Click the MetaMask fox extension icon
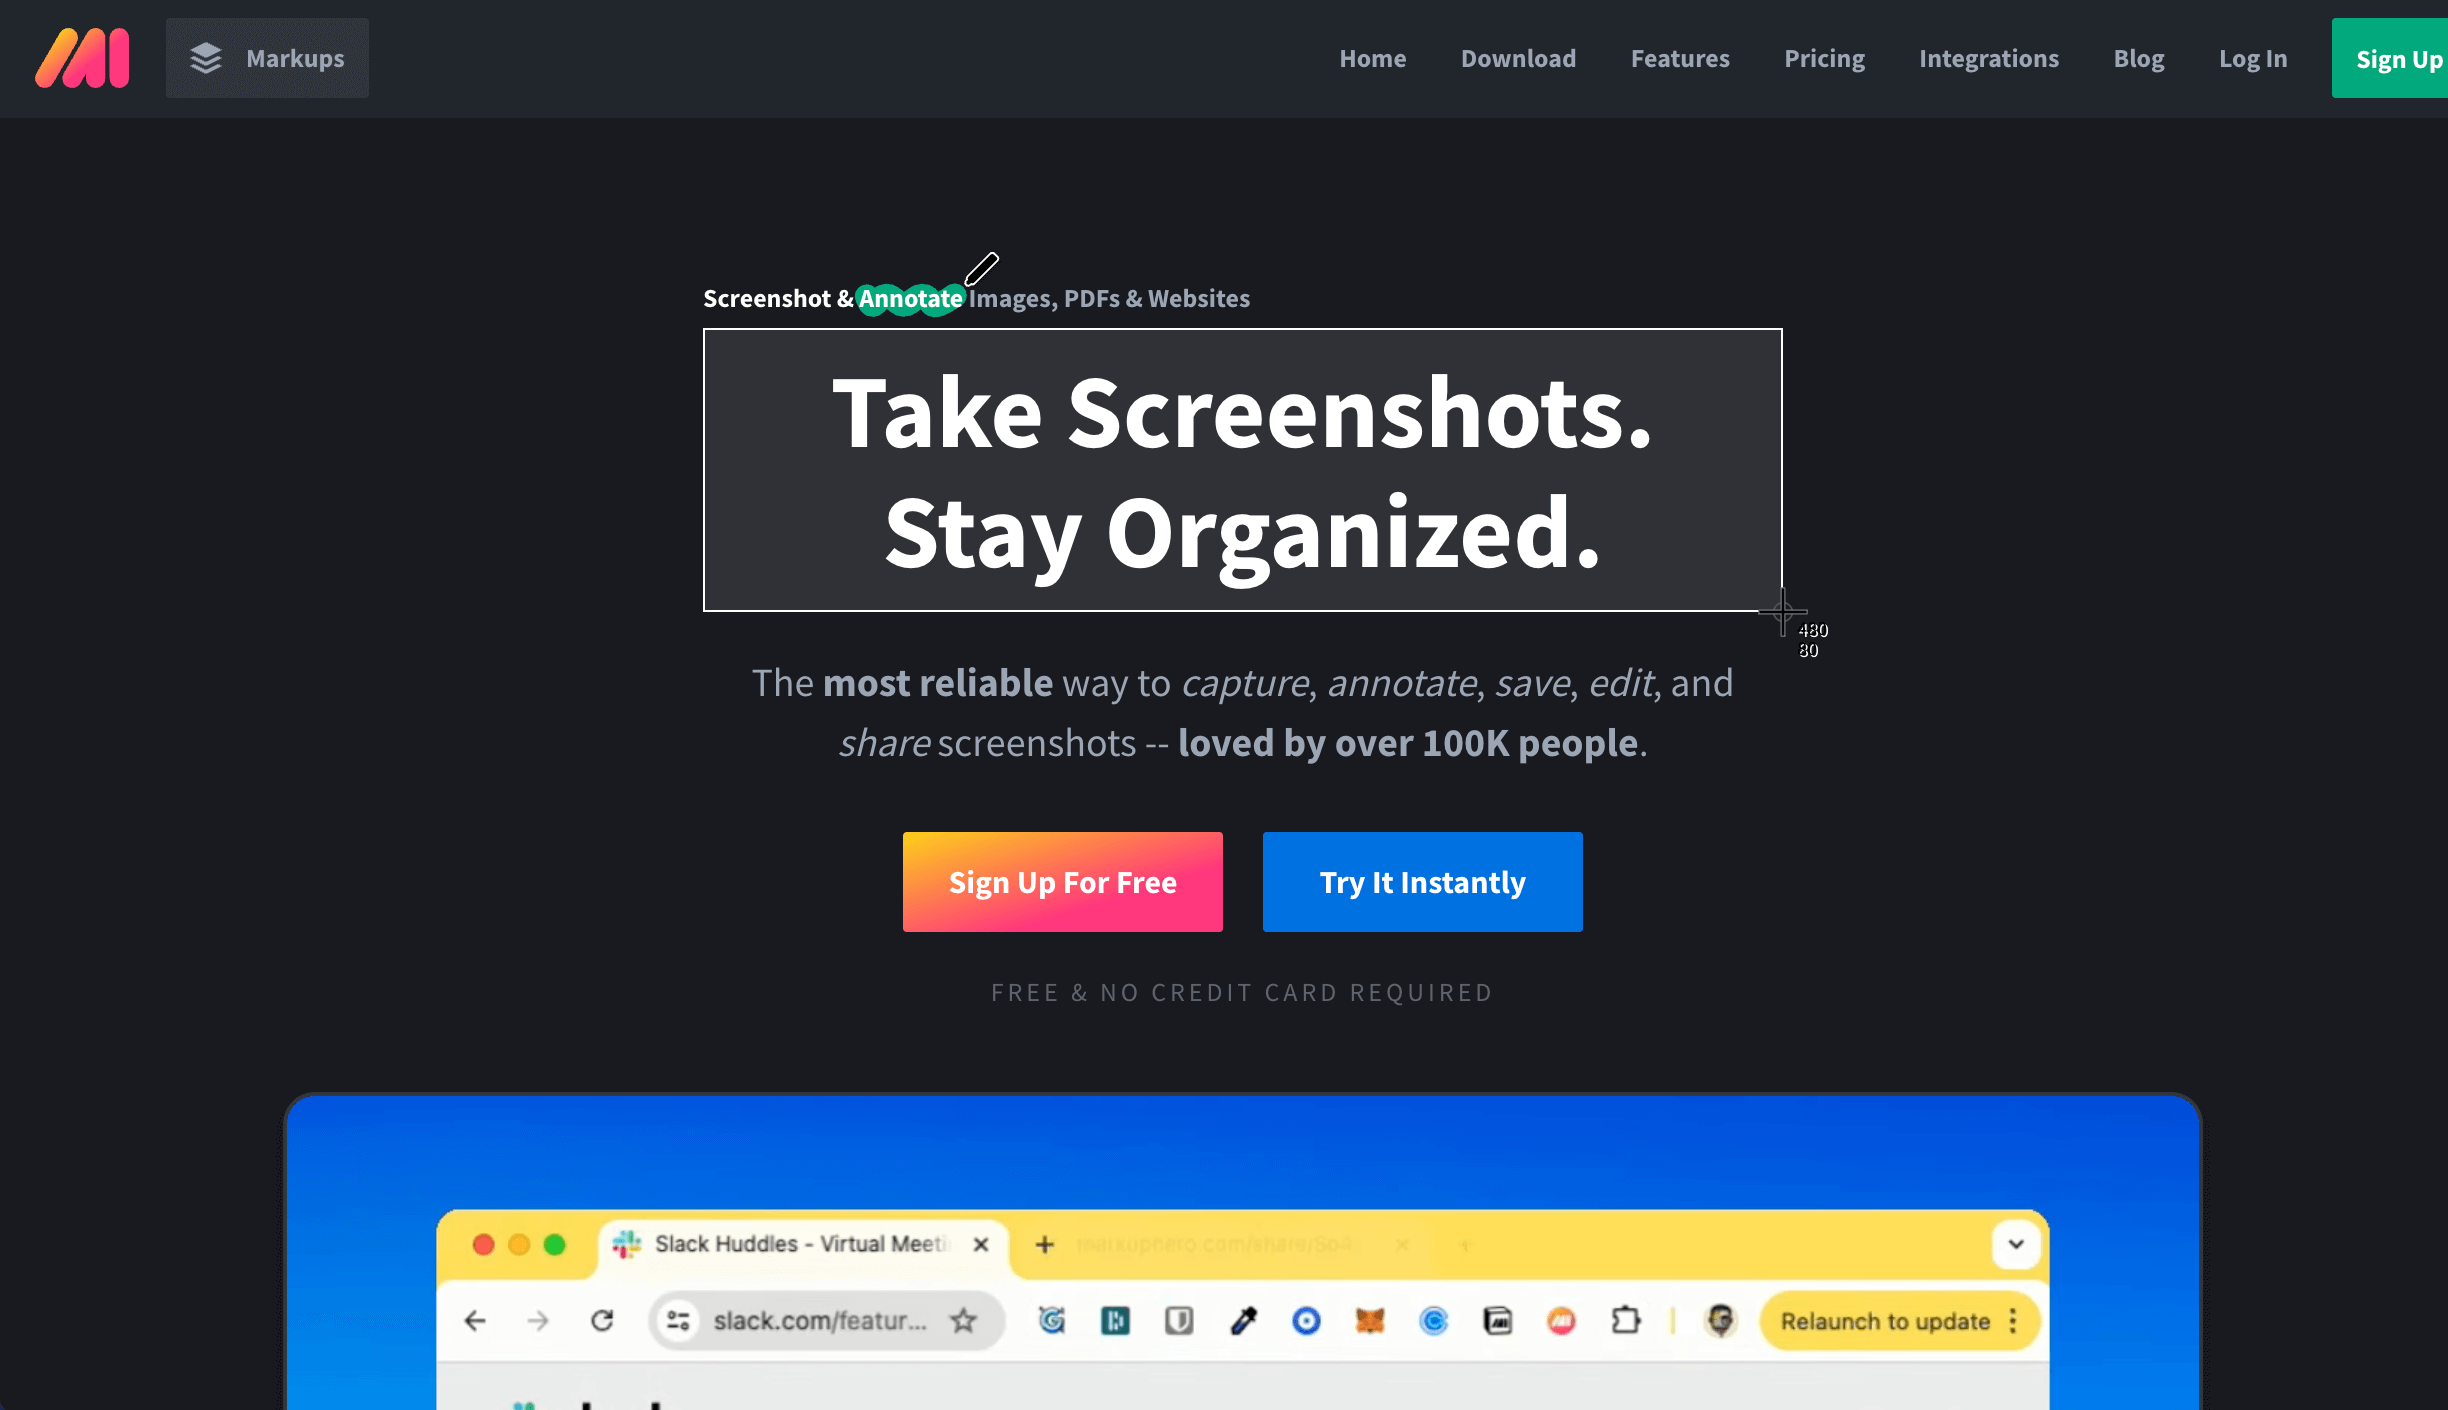Image resolution: width=2448 pixels, height=1410 pixels. [1370, 1321]
